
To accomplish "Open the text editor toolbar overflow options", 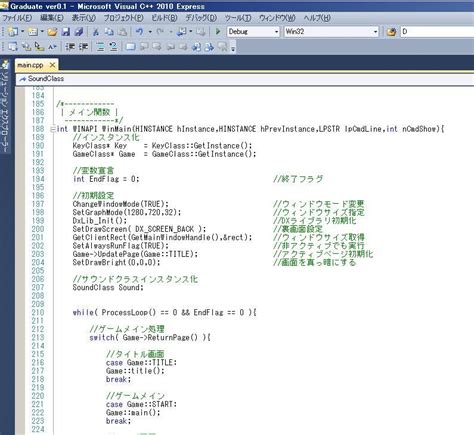I will click(233, 48).
